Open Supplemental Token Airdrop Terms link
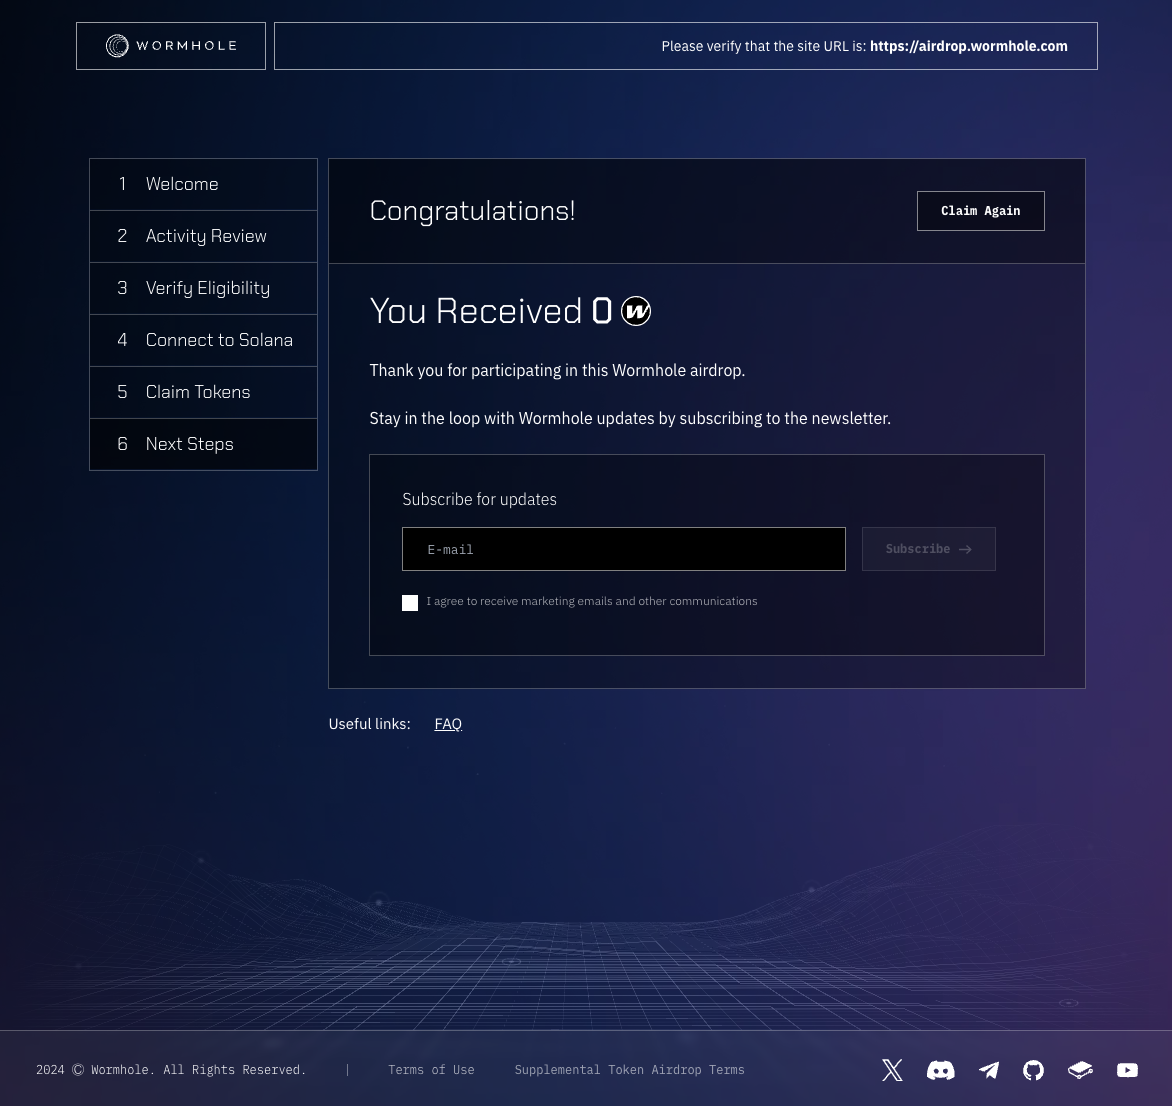1172x1106 pixels. 629,1069
